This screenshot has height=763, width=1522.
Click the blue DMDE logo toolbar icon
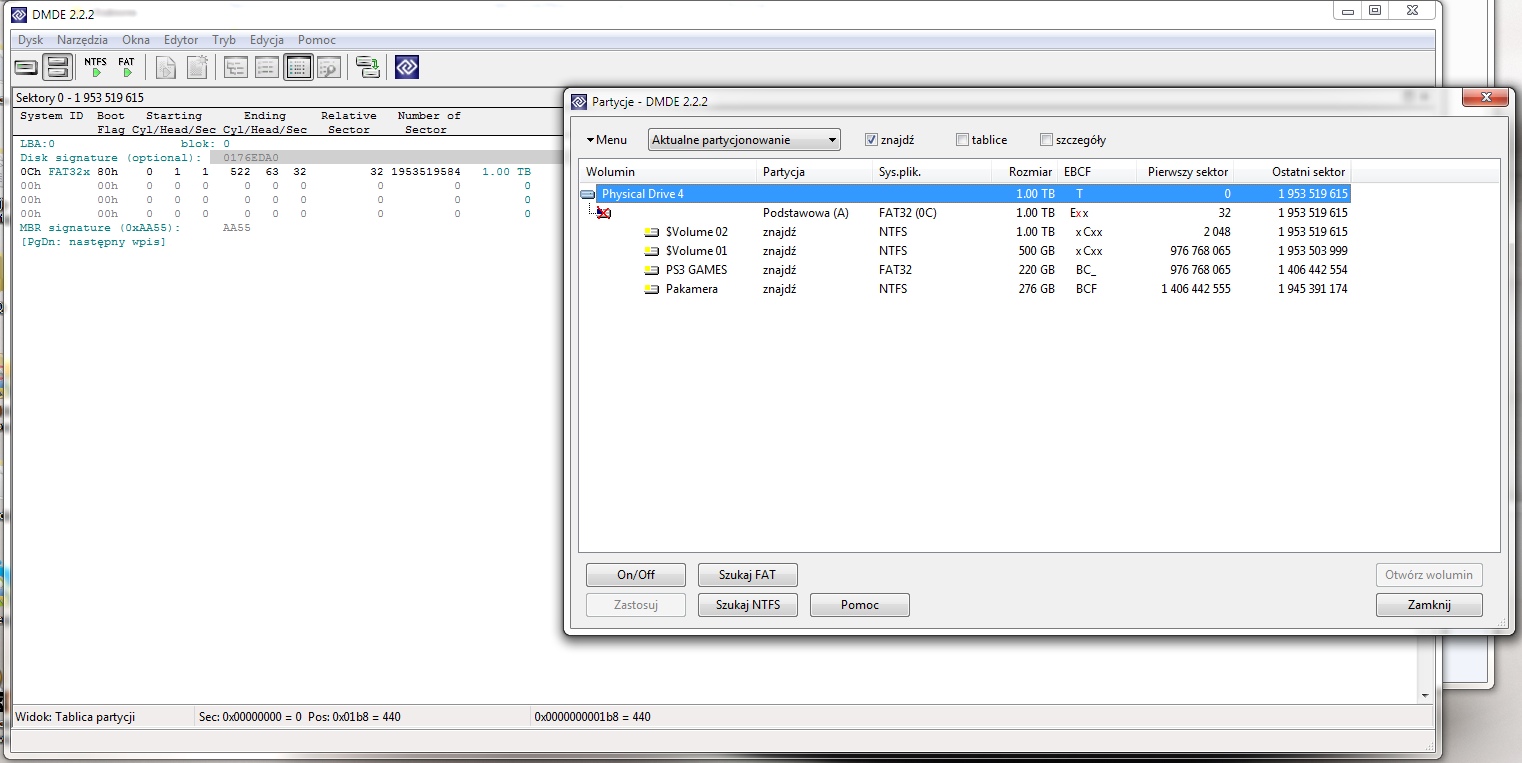click(407, 68)
